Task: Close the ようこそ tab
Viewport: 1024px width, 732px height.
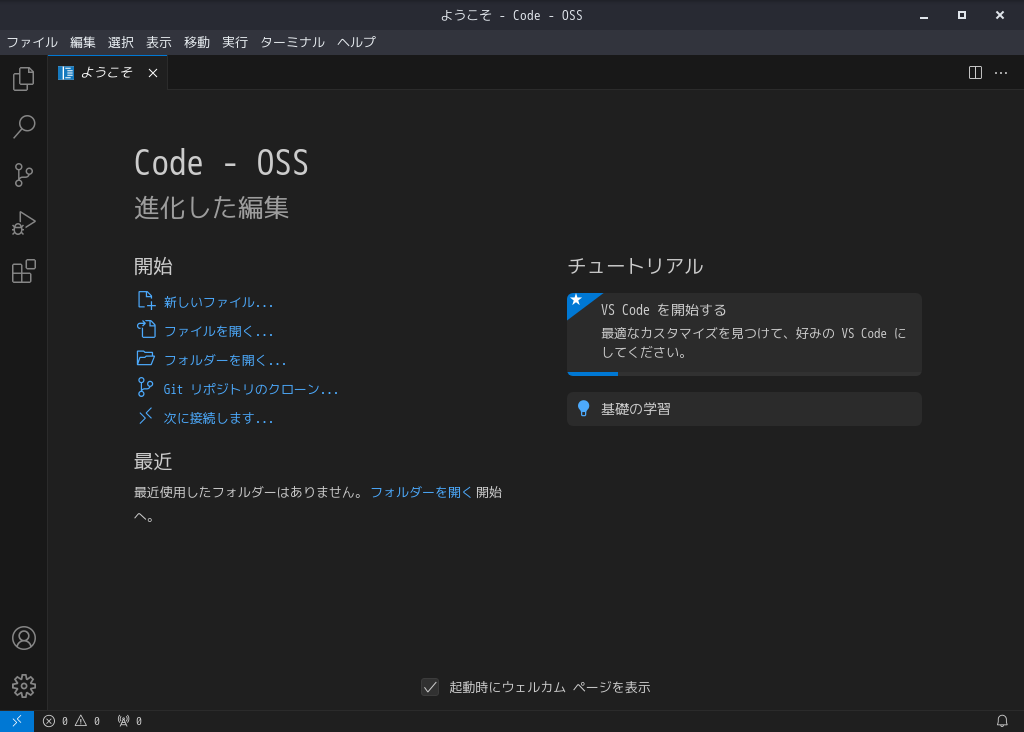Action: click(x=153, y=72)
